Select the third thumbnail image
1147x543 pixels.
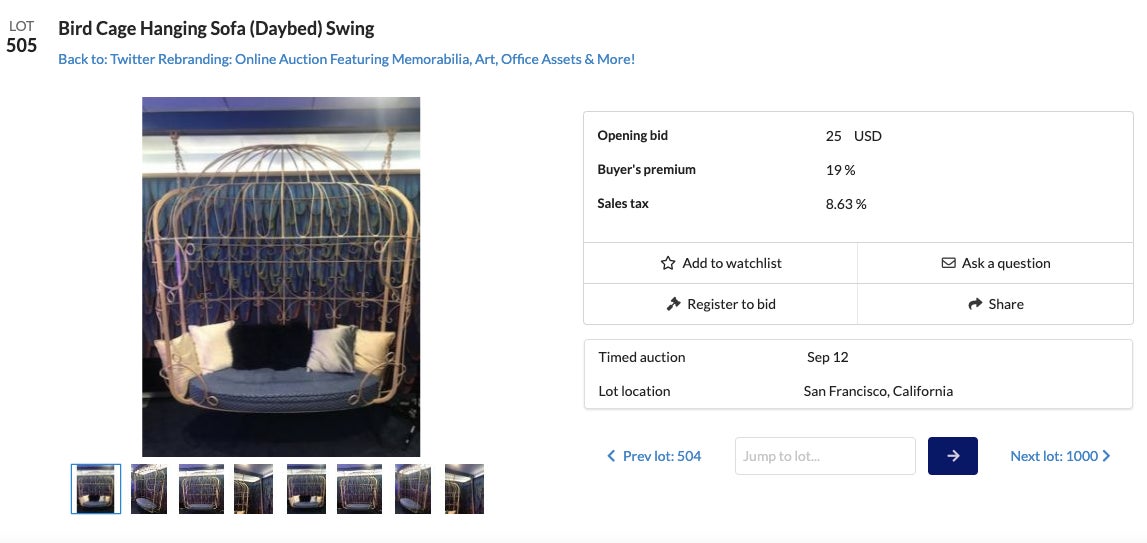201,489
